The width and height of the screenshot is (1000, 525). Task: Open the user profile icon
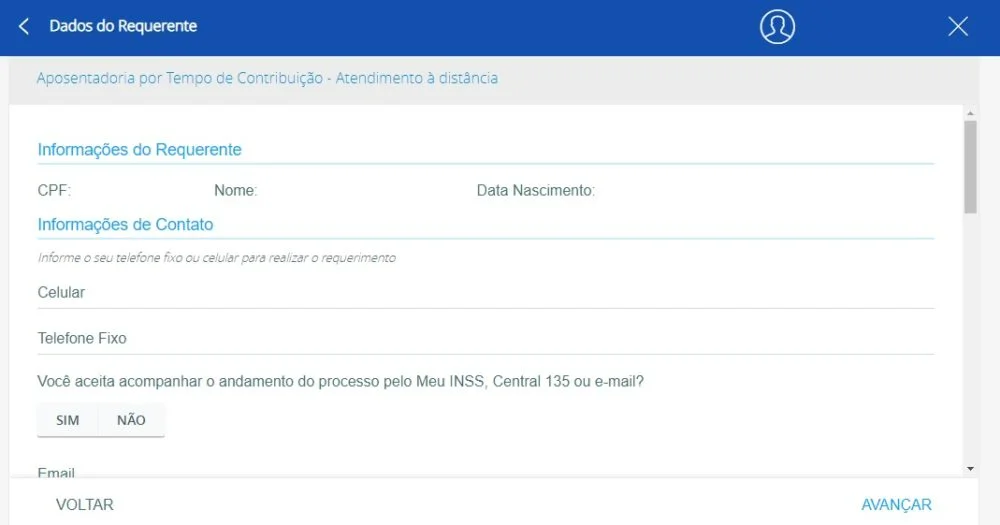tap(777, 27)
